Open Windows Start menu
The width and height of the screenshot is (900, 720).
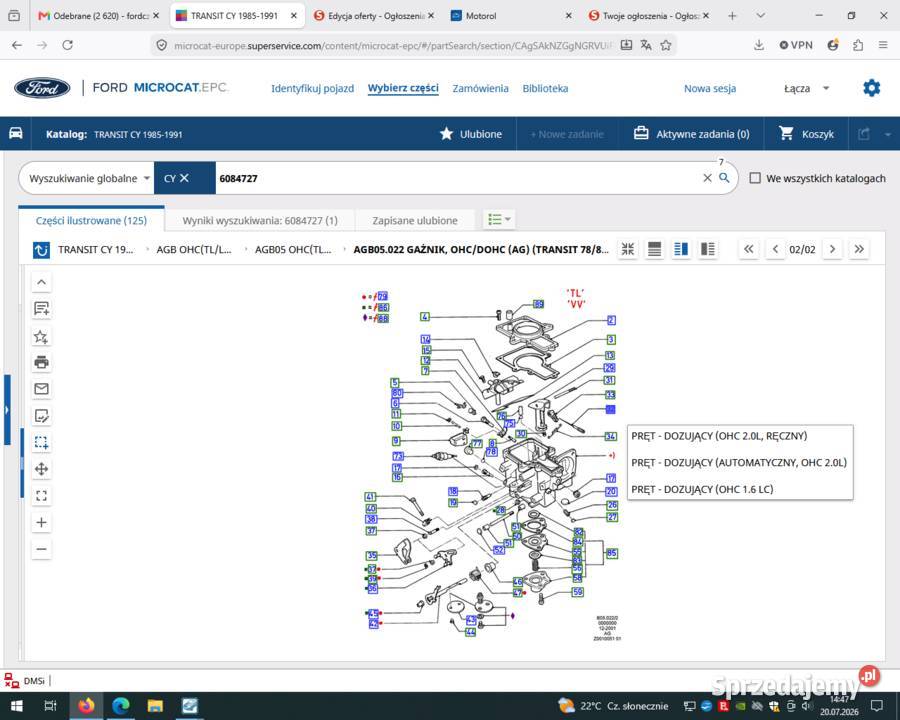coord(16,705)
